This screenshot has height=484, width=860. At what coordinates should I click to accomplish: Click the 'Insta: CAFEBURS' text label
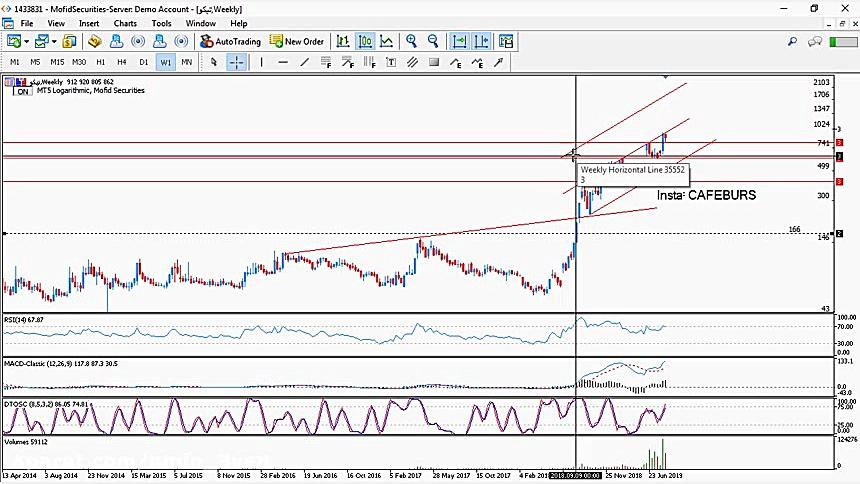[x=706, y=195]
